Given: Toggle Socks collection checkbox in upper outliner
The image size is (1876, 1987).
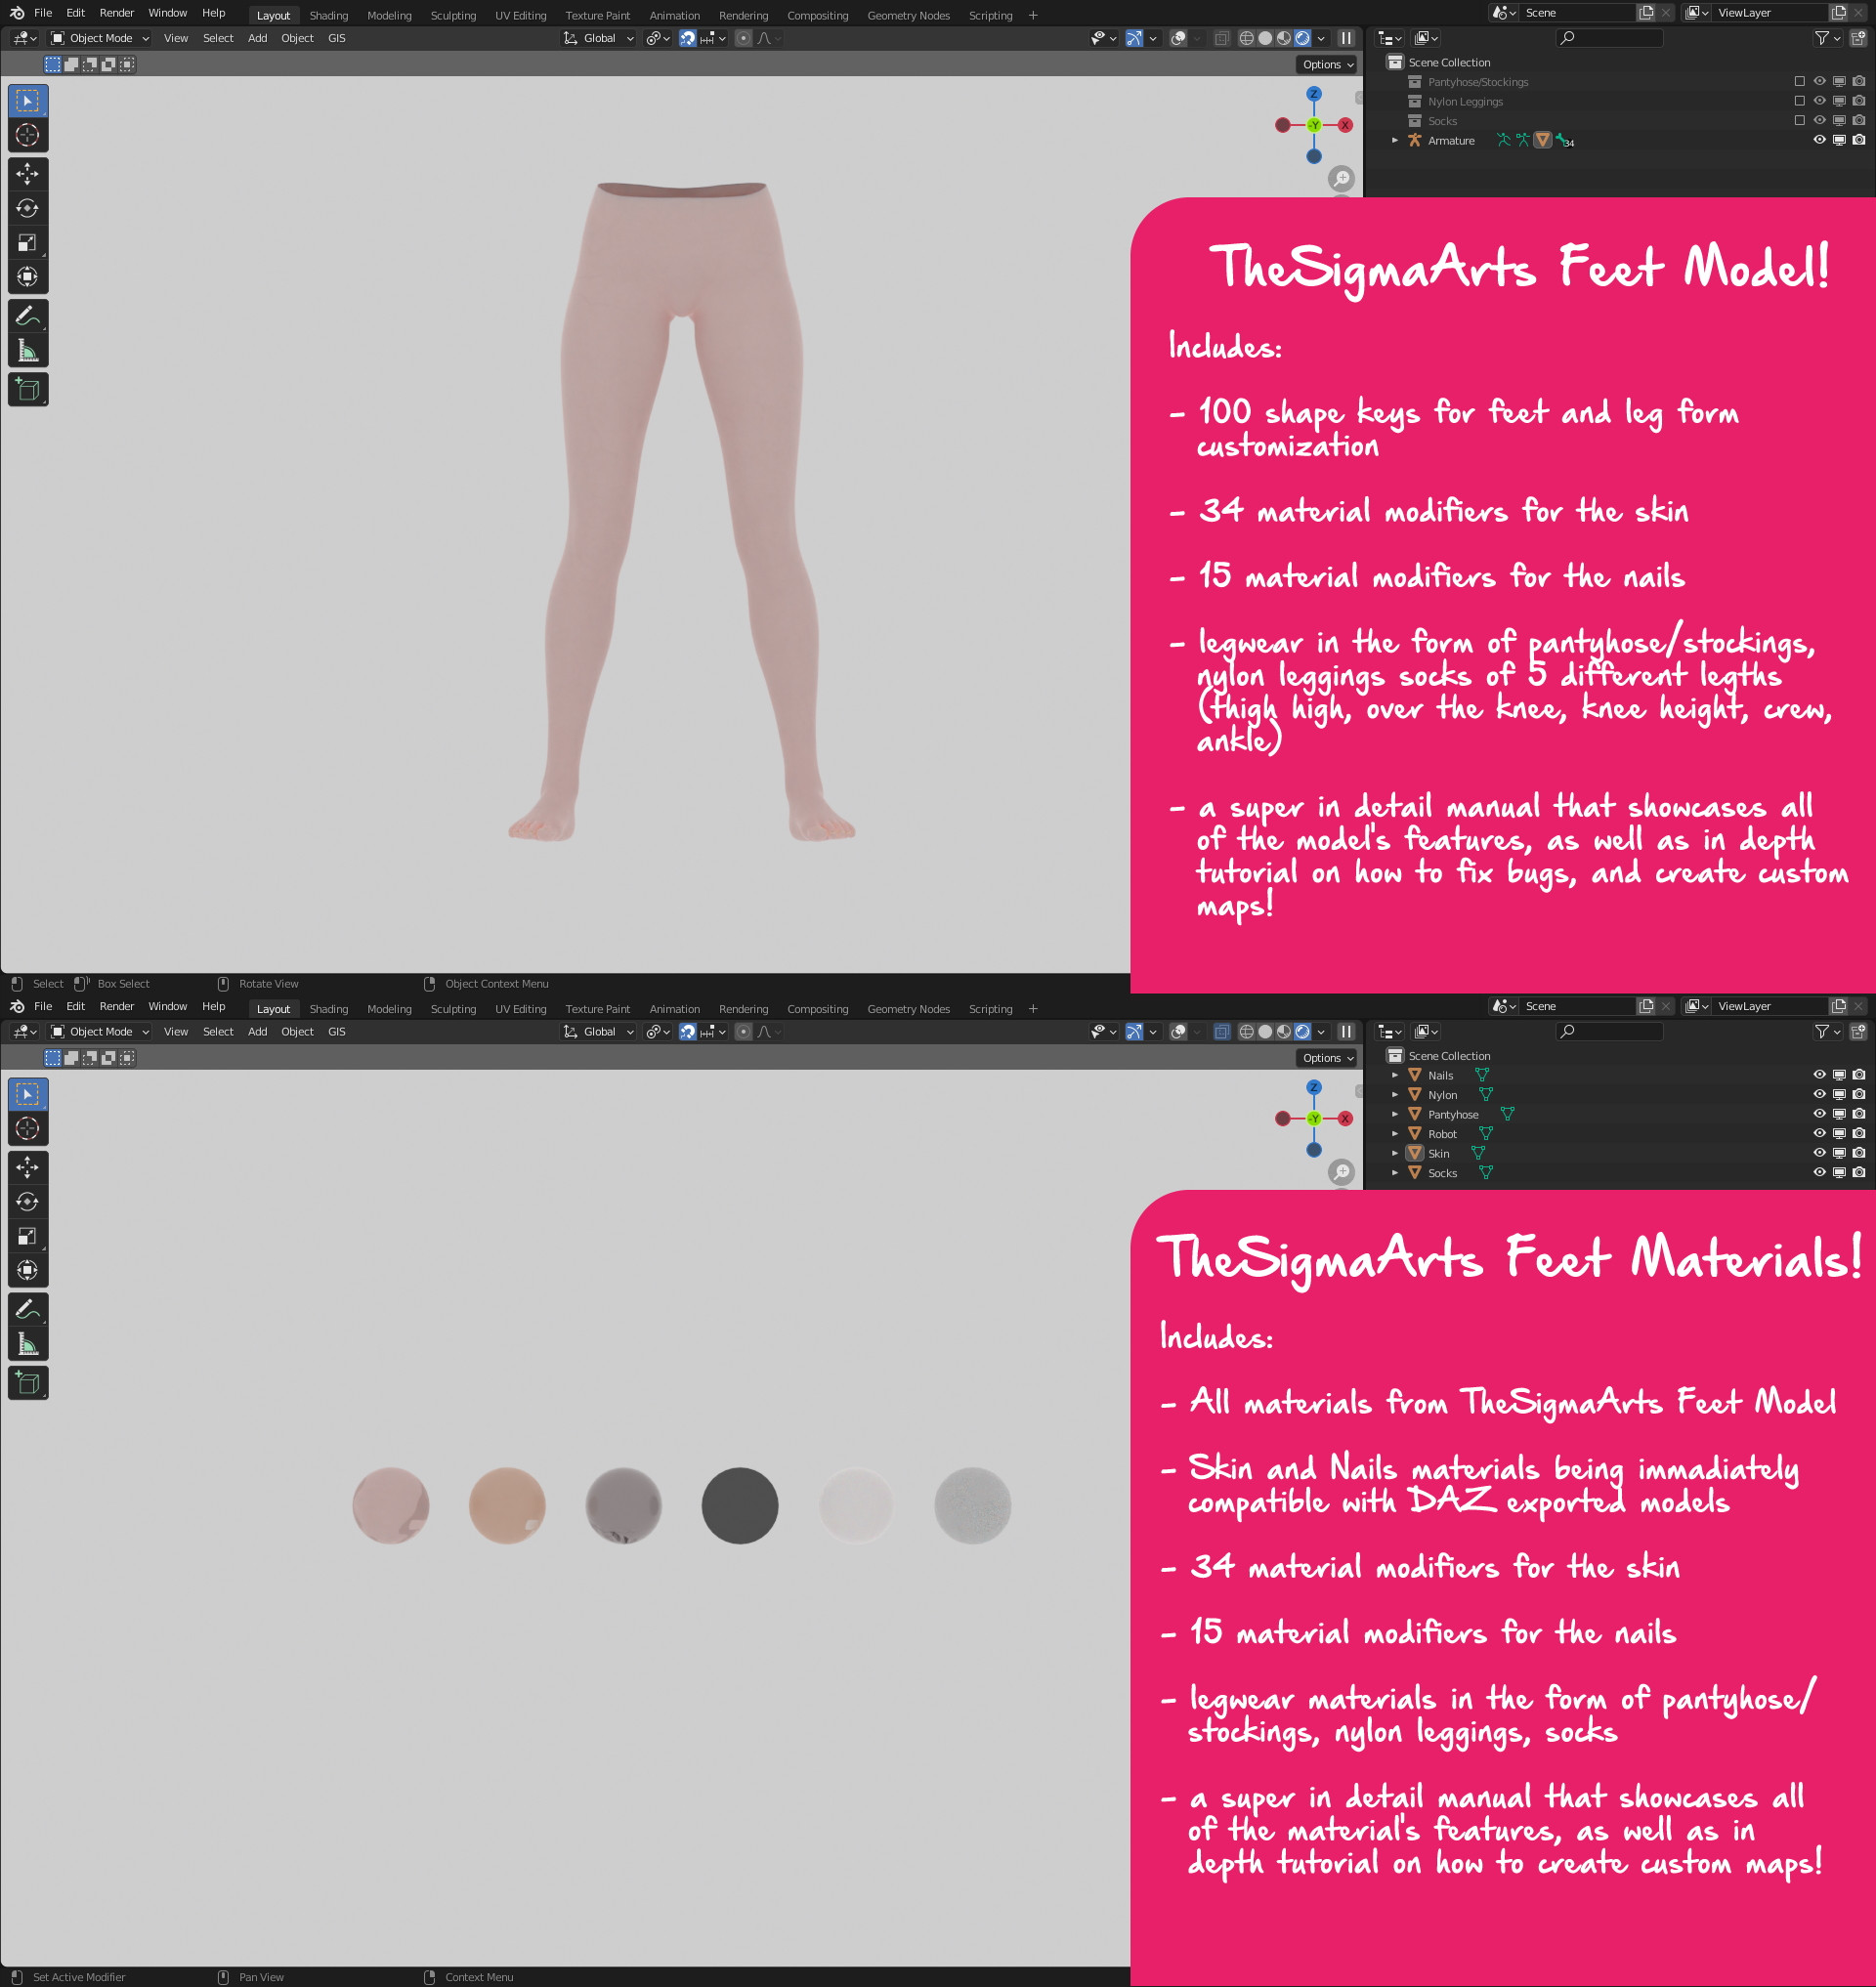Looking at the screenshot, I should [1800, 121].
